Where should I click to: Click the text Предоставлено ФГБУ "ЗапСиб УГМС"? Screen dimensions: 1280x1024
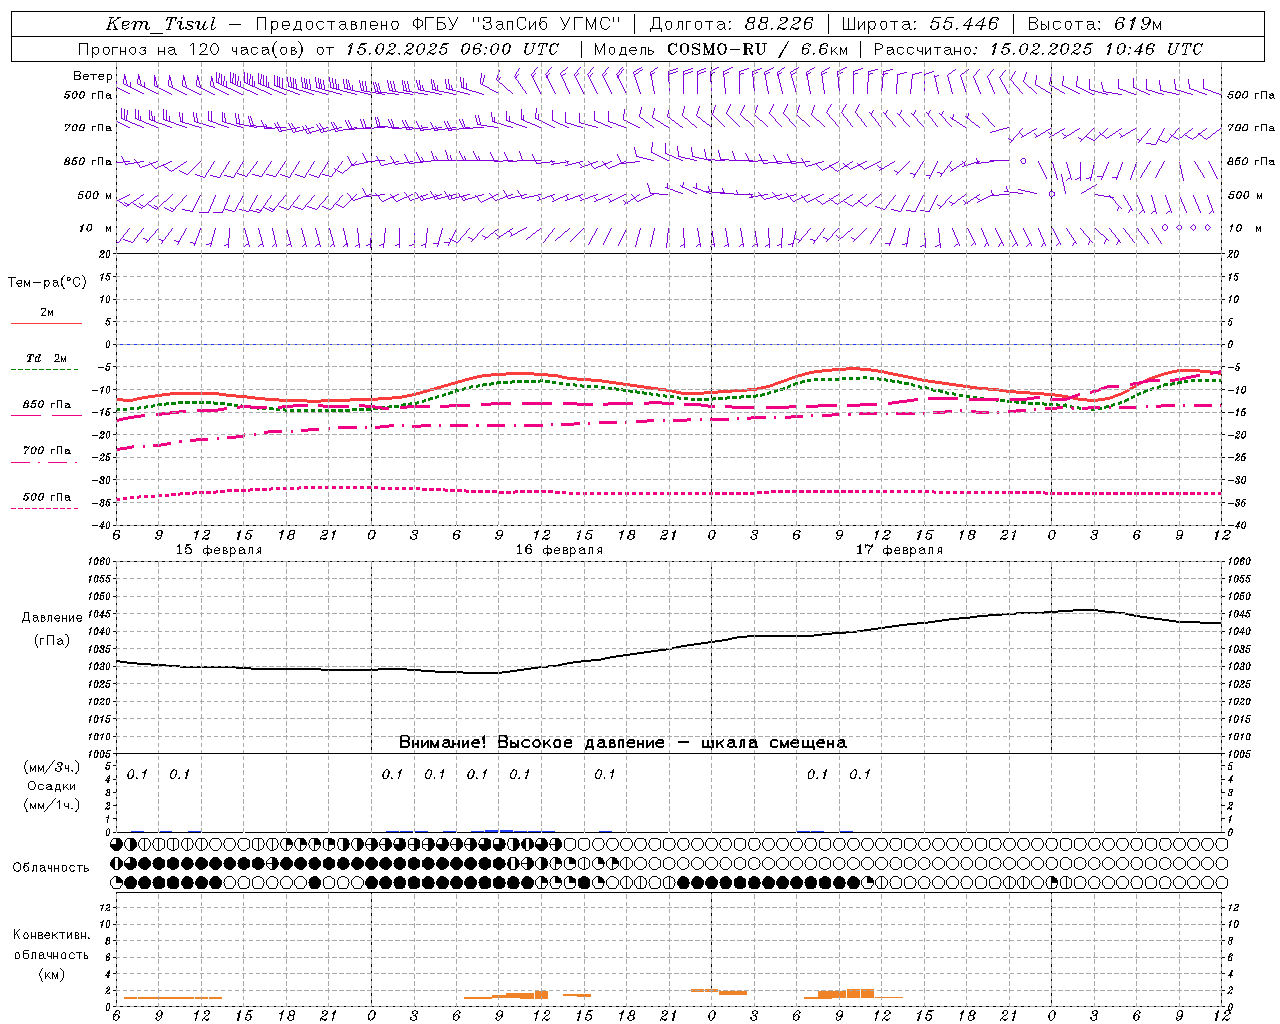[438, 24]
